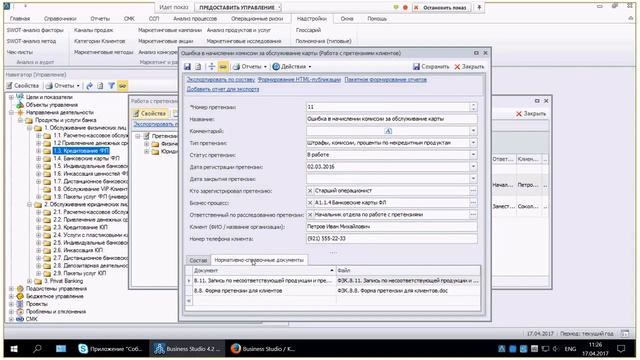Screen dimensions: 640x360
Task: Click the 'Цели и показатели' tree node icon
Action: click(20, 97)
